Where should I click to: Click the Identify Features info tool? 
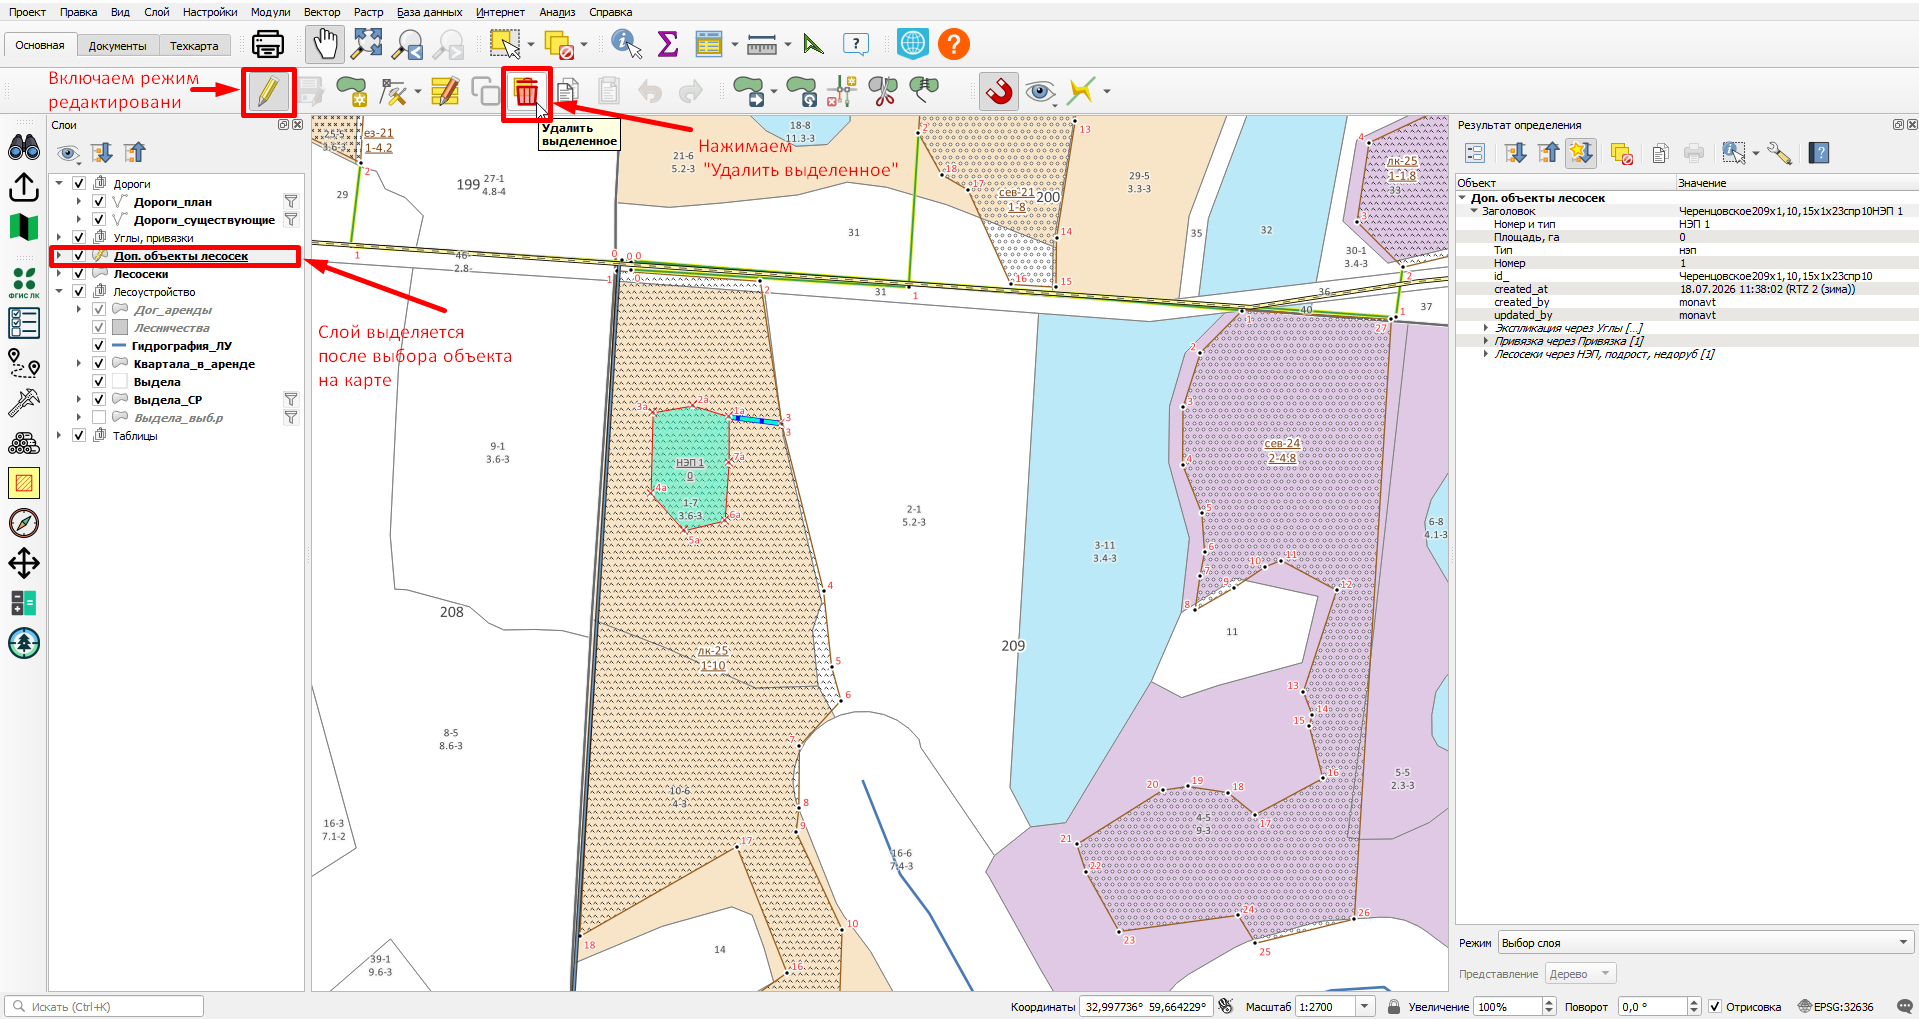point(626,44)
